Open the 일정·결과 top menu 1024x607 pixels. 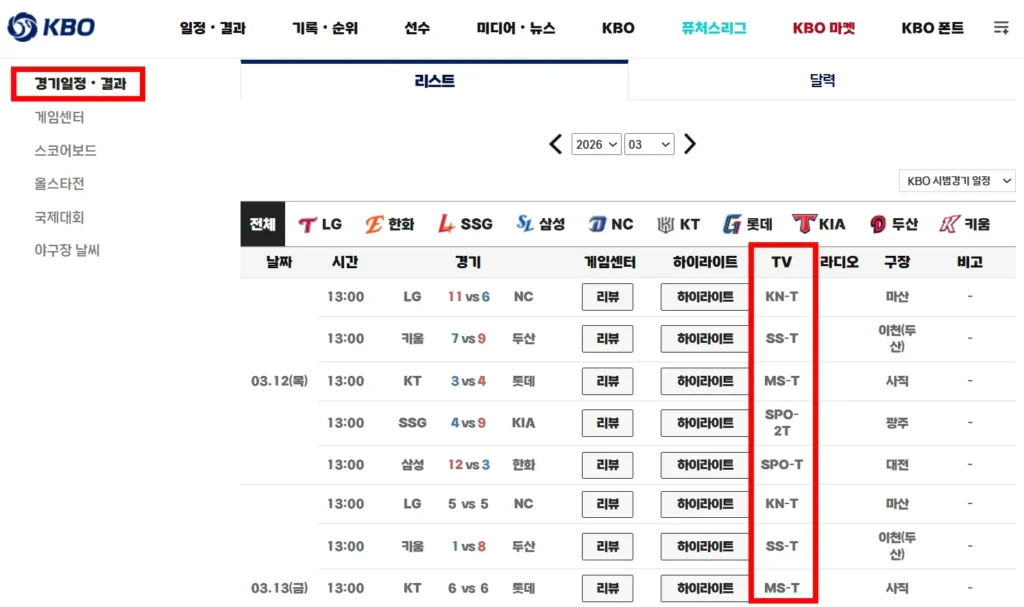(x=213, y=28)
